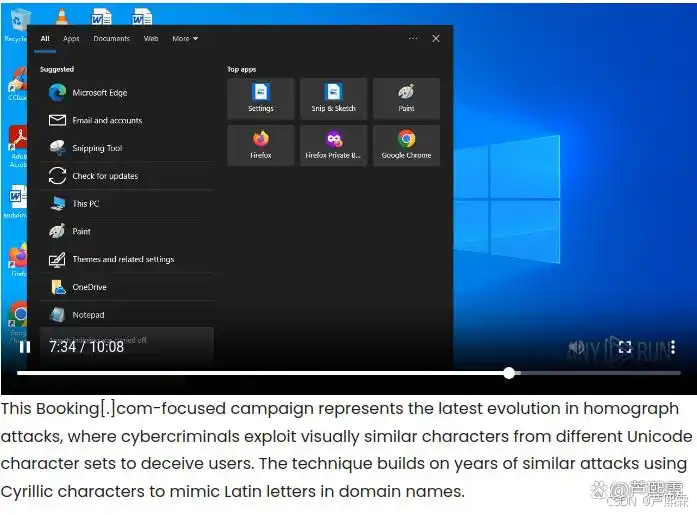Open Email and accounts suggestion

click(x=127, y=120)
